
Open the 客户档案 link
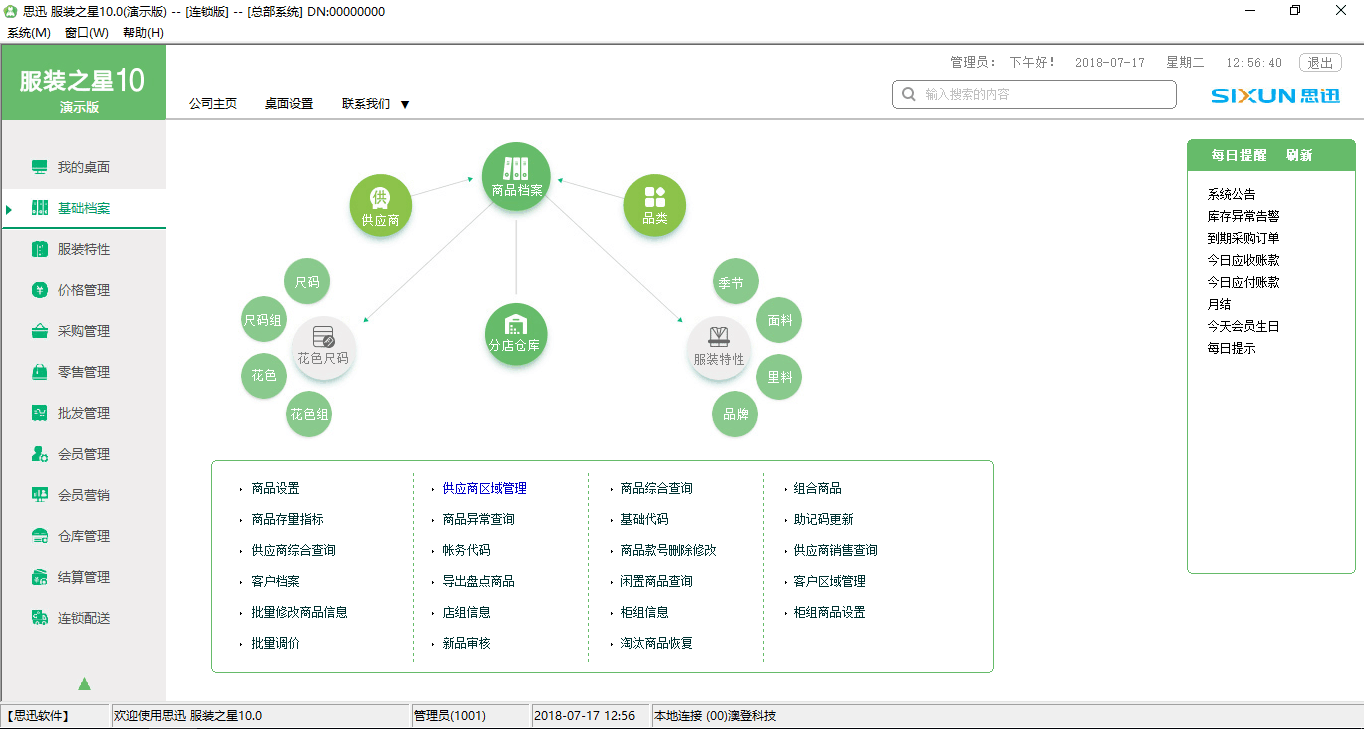pos(276,581)
